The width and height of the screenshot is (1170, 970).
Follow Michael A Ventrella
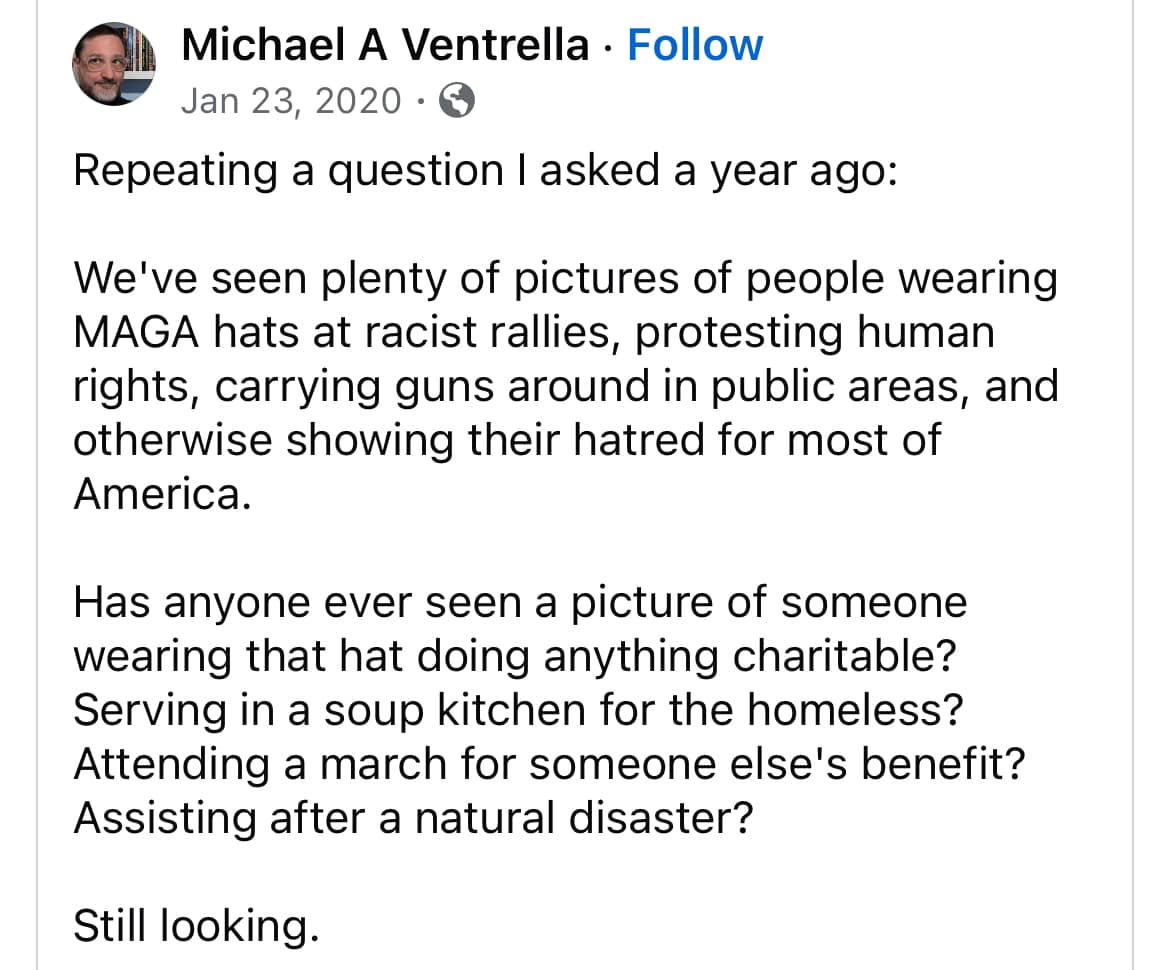click(695, 45)
